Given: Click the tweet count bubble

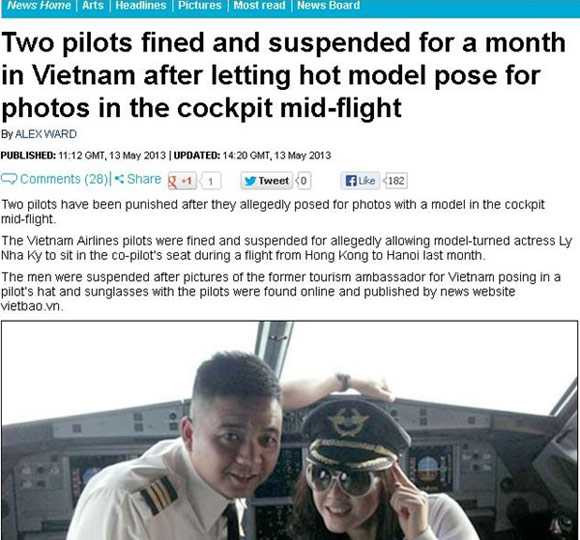Looking at the screenshot, I should pyautogui.click(x=303, y=181).
